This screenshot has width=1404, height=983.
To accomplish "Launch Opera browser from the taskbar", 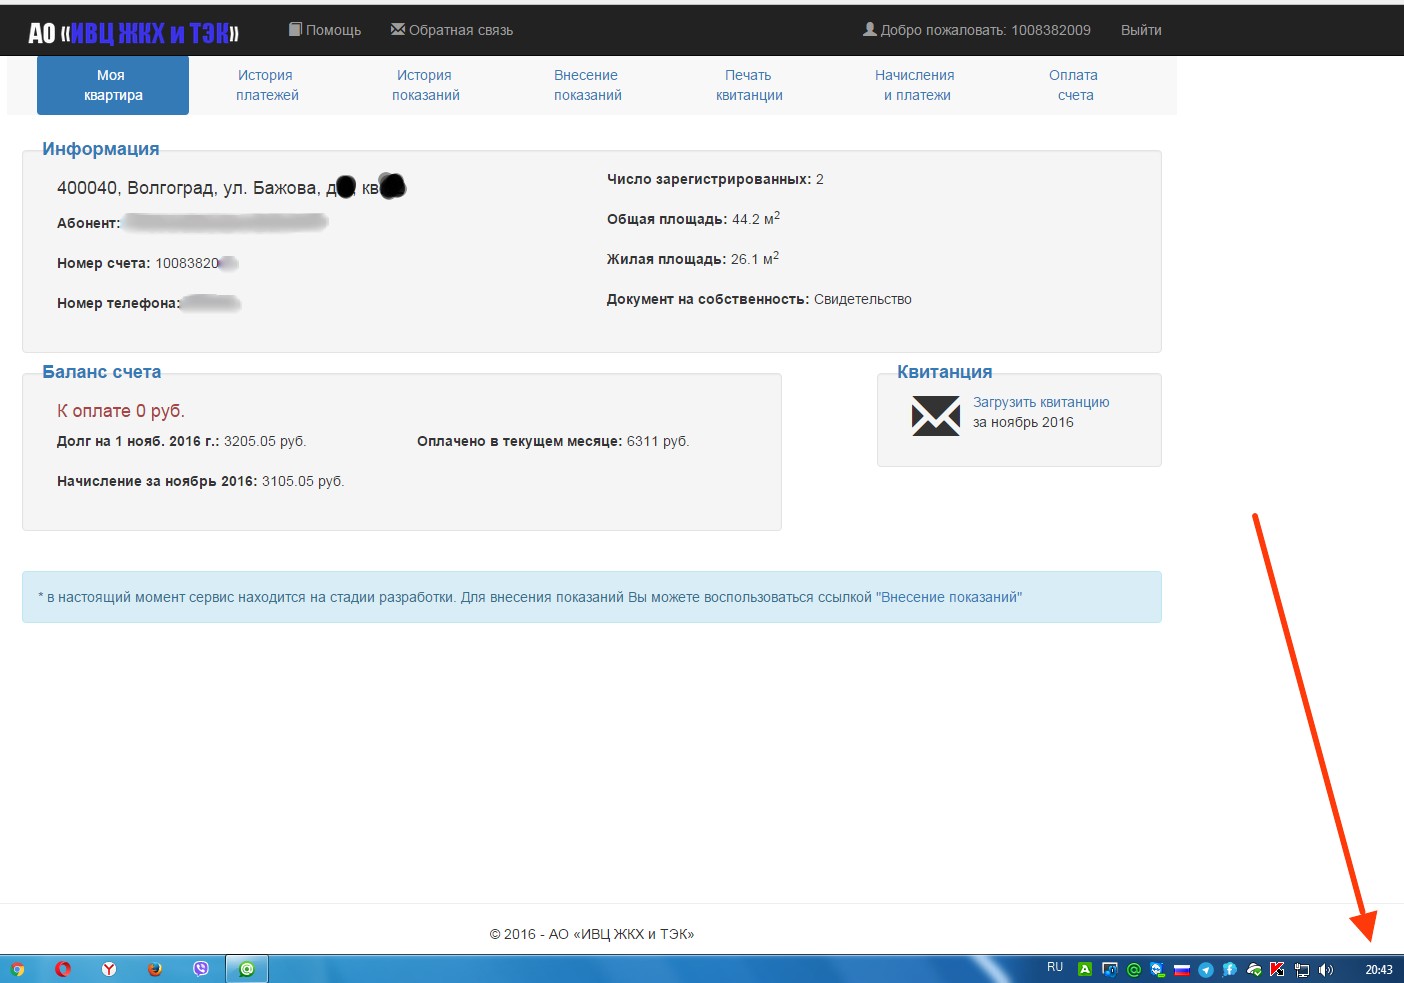I will 63,969.
